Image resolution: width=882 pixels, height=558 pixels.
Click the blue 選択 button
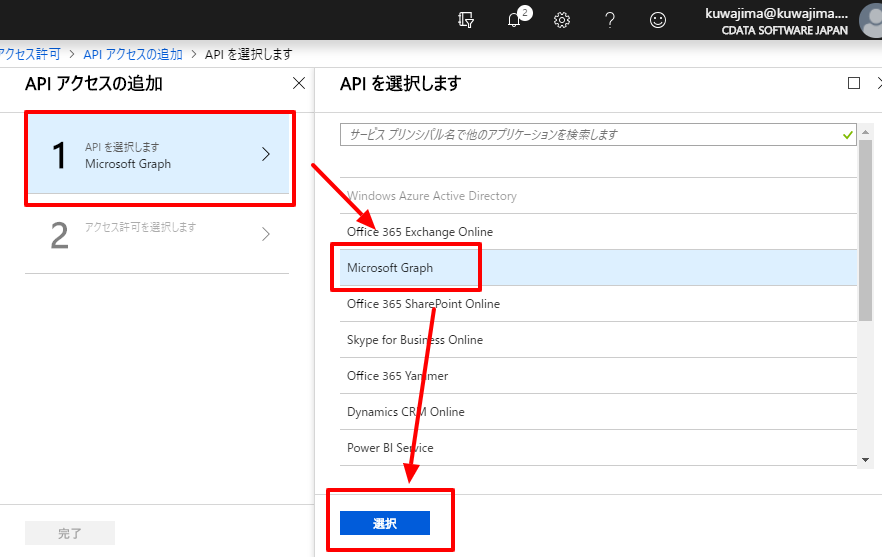pyautogui.click(x=385, y=523)
